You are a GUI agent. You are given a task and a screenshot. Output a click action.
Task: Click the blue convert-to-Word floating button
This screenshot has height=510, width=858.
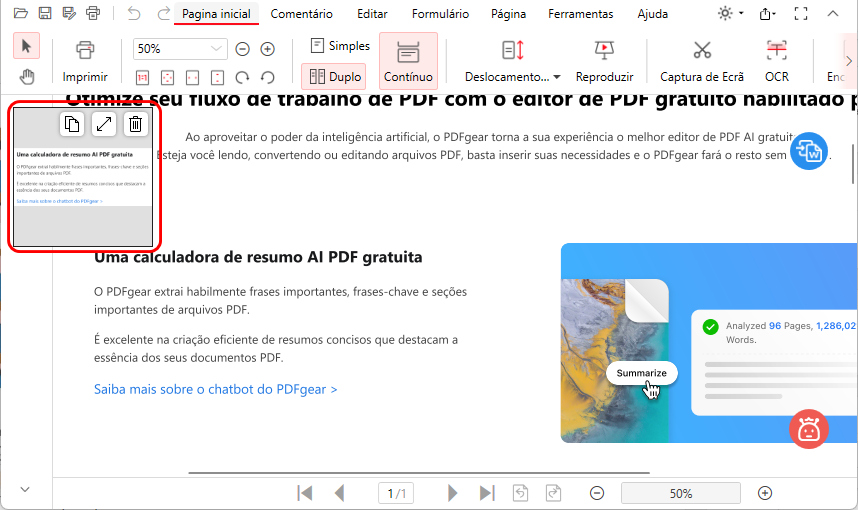click(x=809, y=150)
